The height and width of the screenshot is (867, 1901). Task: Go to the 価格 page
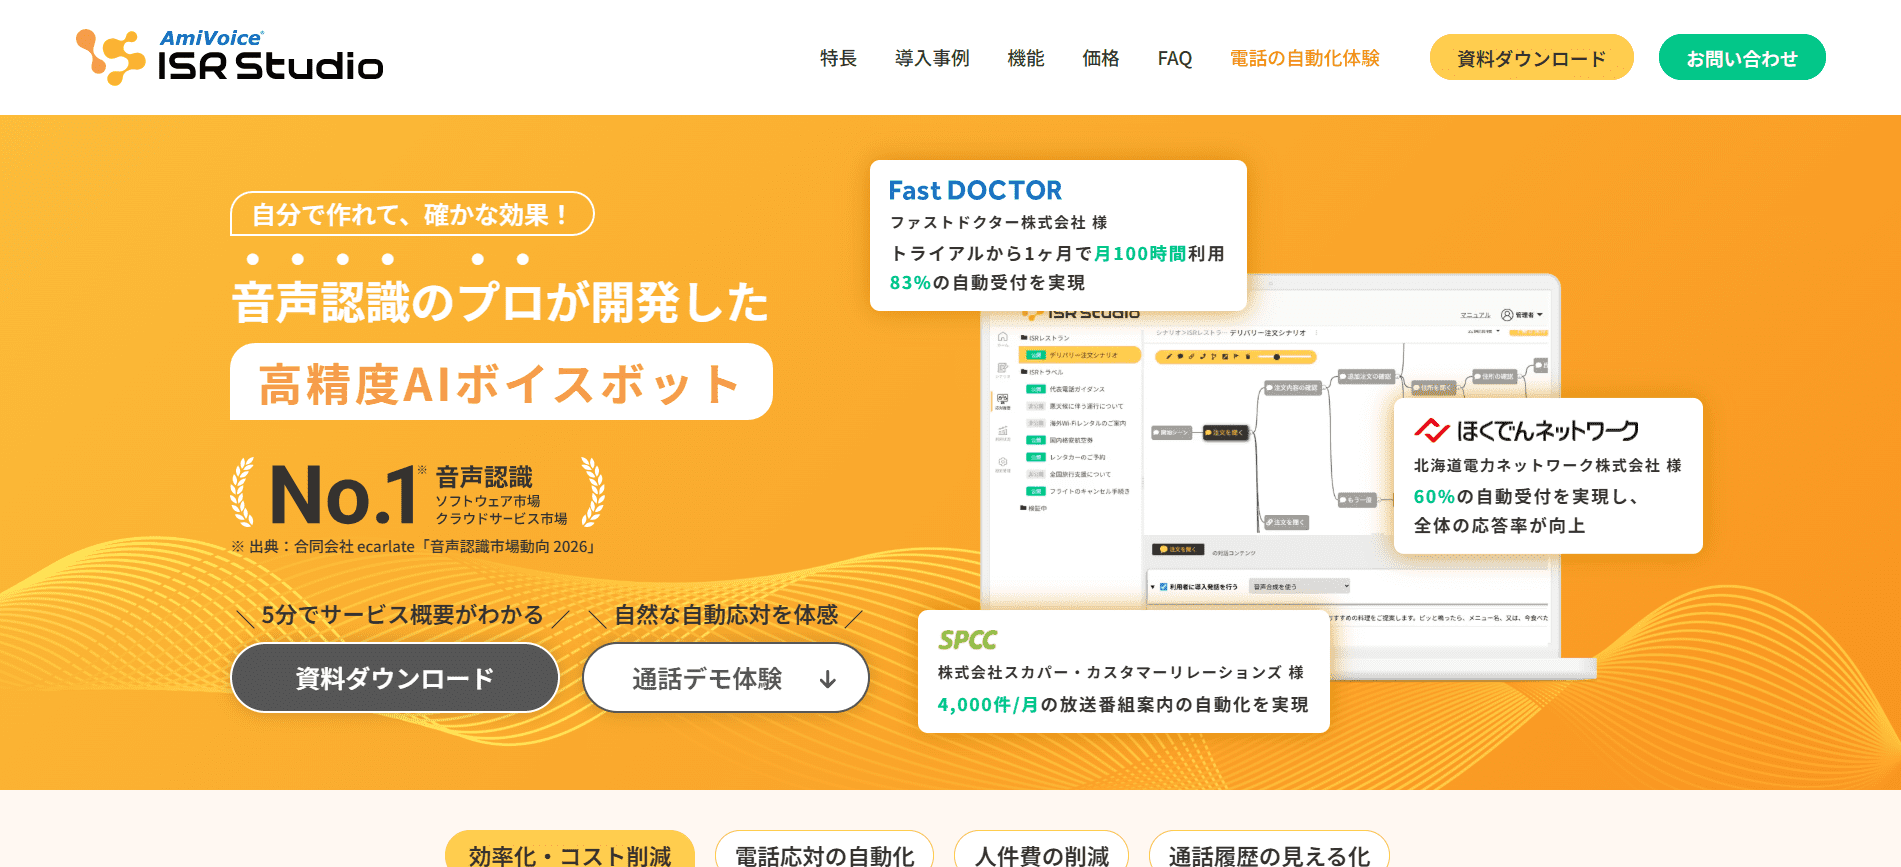[x=1101, y=58]
